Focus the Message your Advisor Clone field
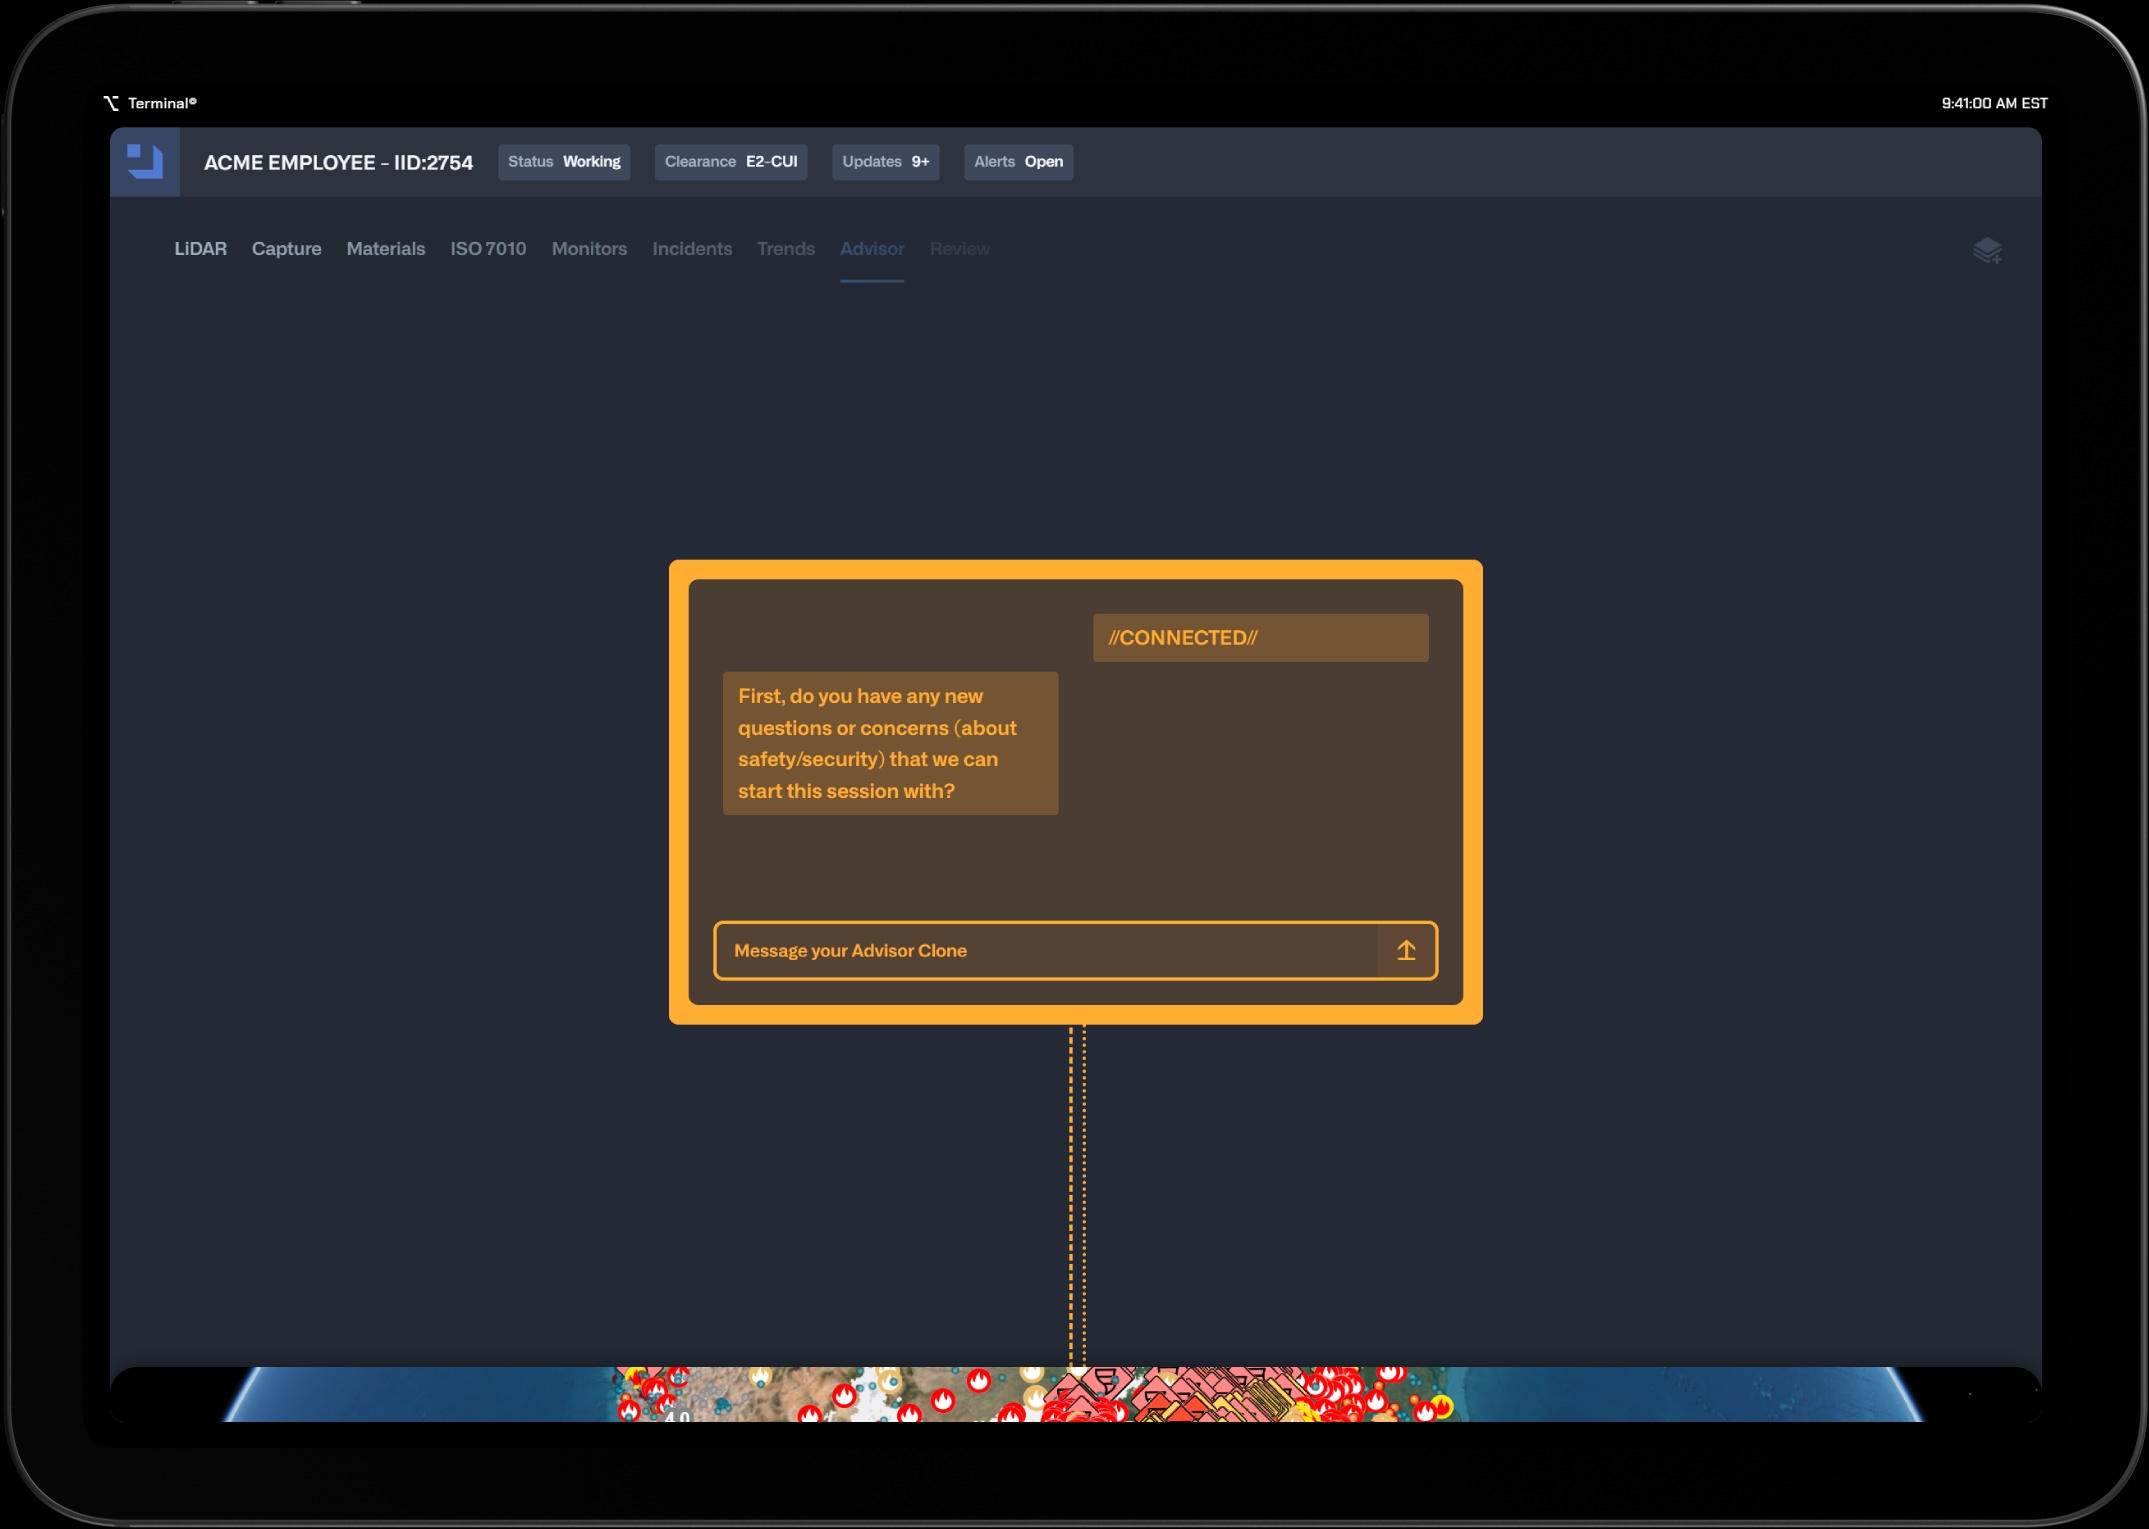Viewport: 2149px width, 1529px height. click(1045, 951)
